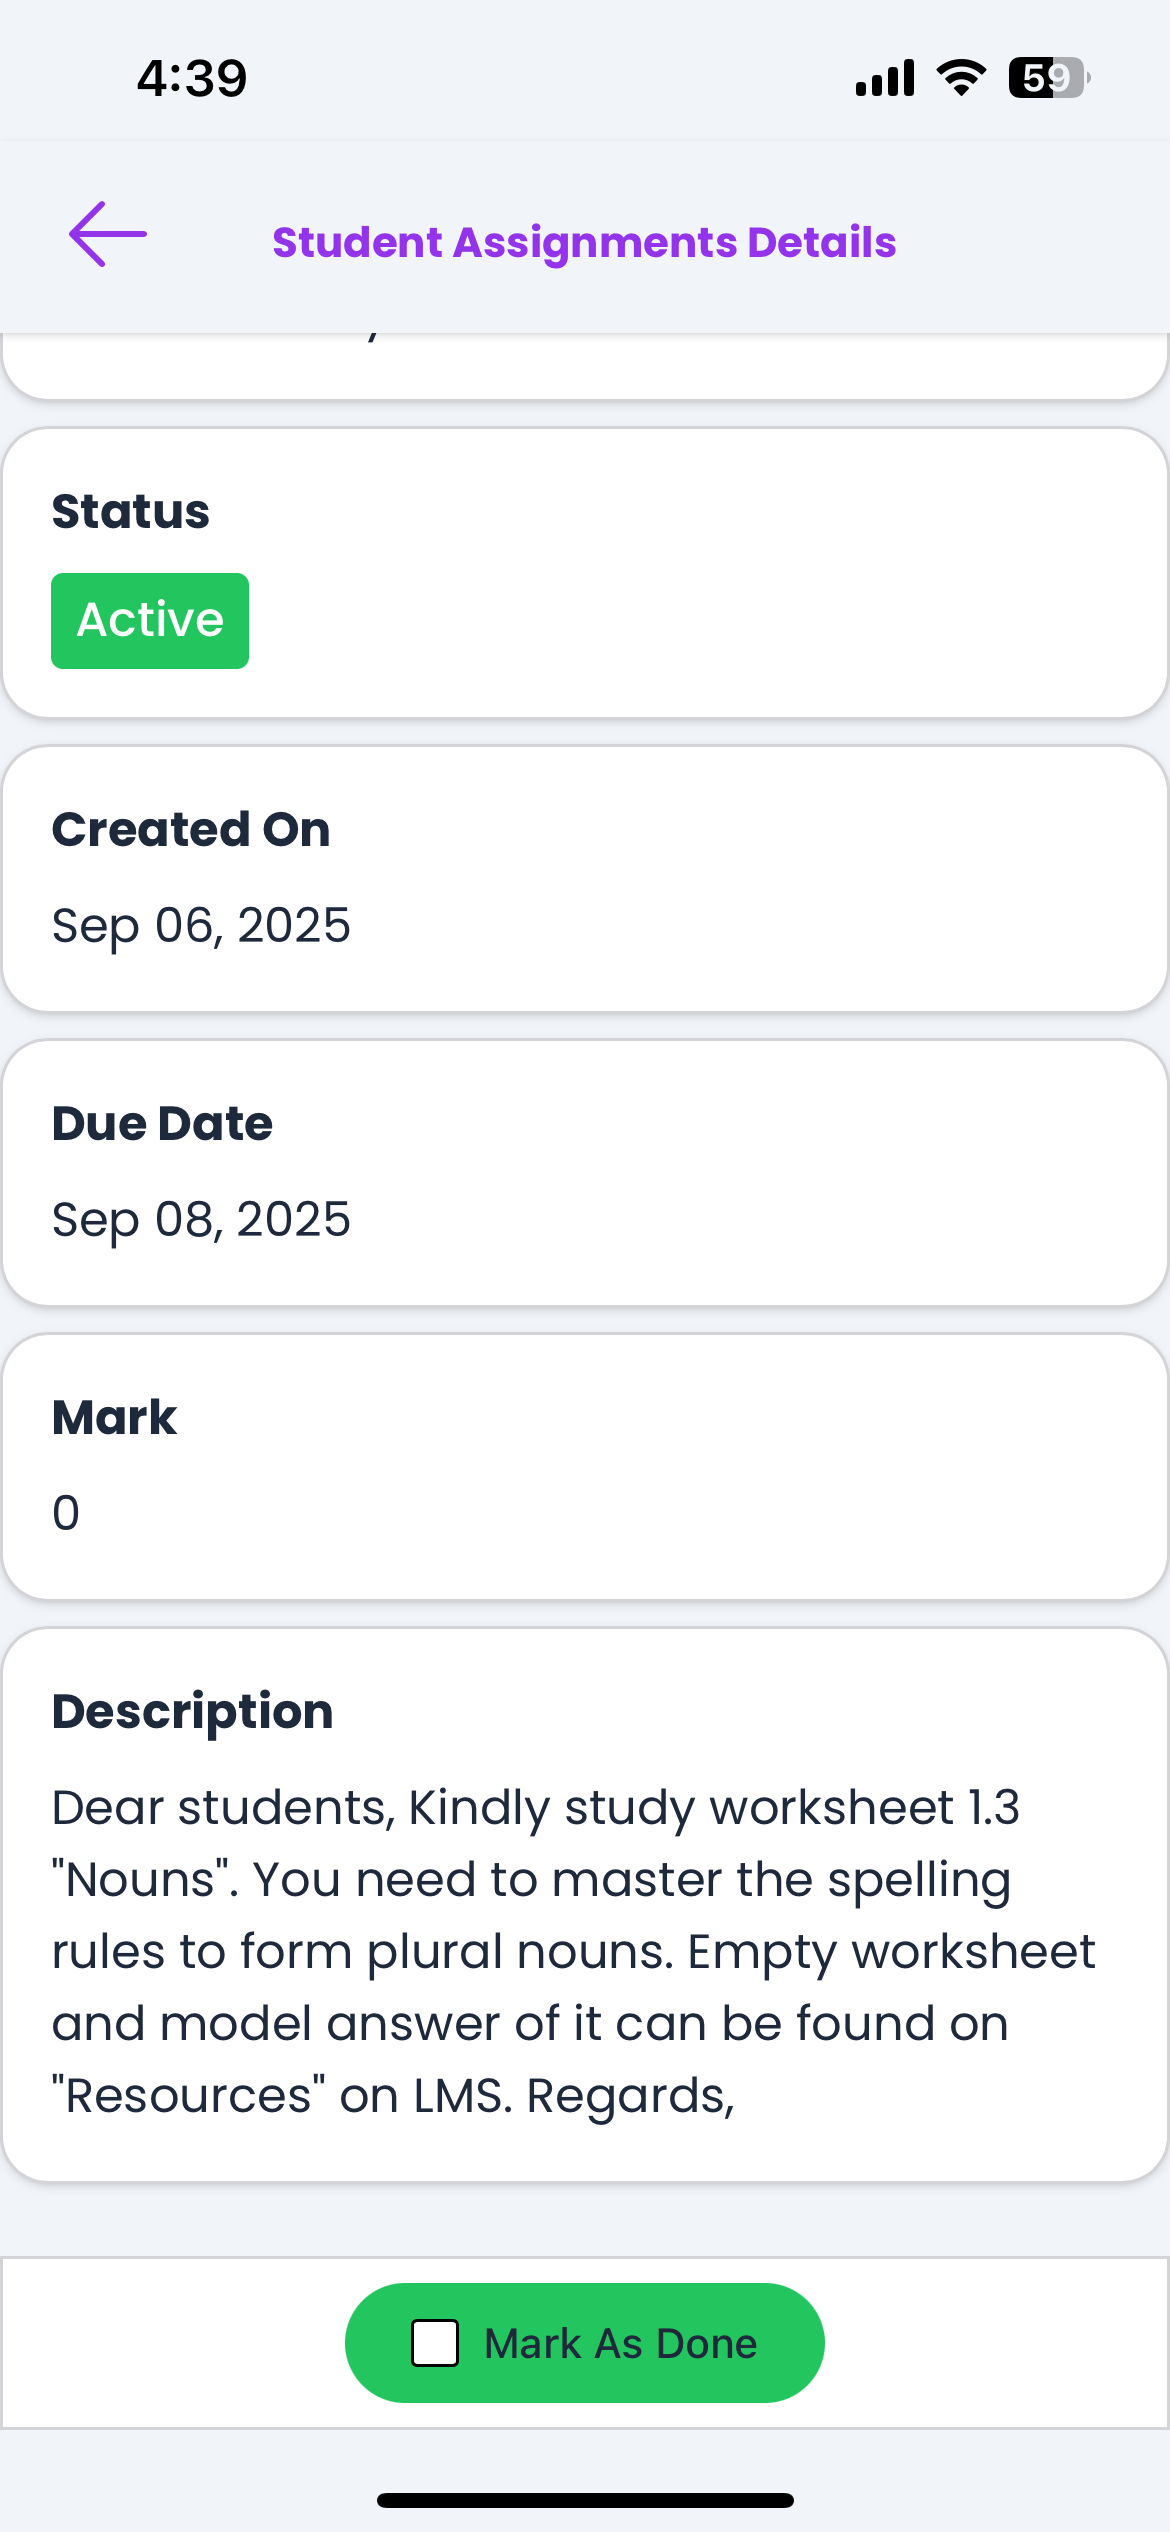Click the Sep 08, 2025 due date
This screenshot has width=1170, height=2532.
[x=201, y=1219]
